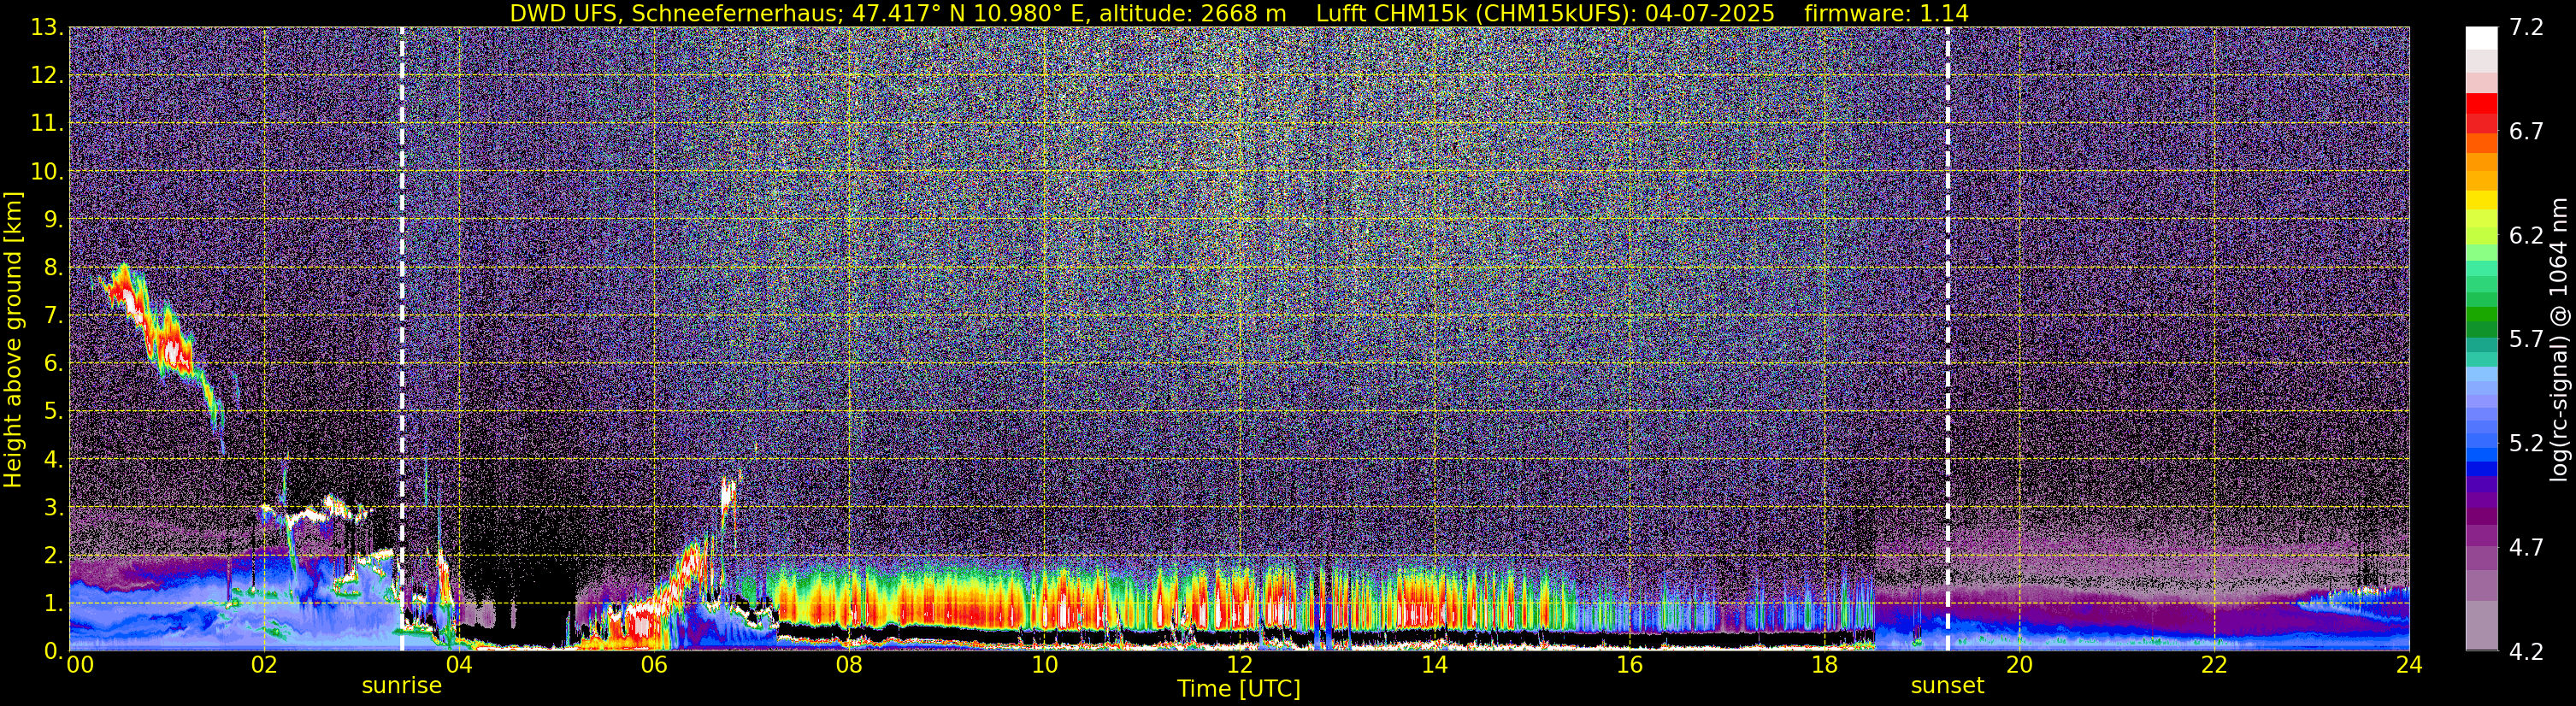Viewport: 2576px width, 706px height.
Task: Select the "6.2" colorbar tick value
Action: click(x=2526, y=236)
